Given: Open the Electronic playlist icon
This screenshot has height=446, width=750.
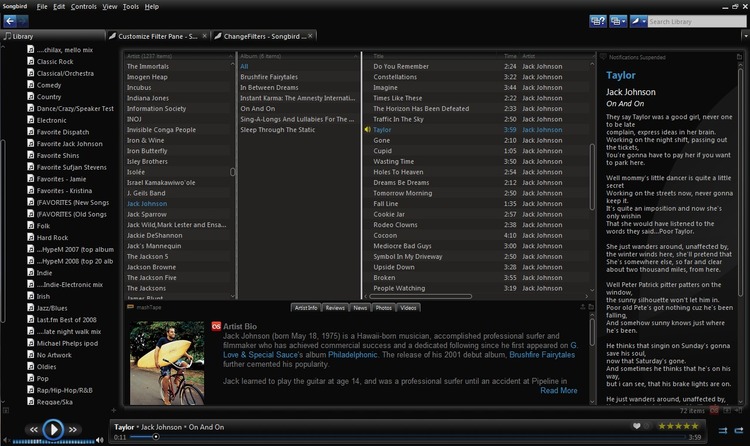Looking at the screenshot, I should click(31, 120).
